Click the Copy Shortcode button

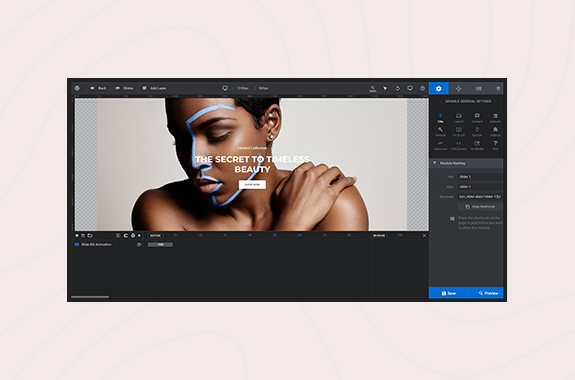coord(480,207)
